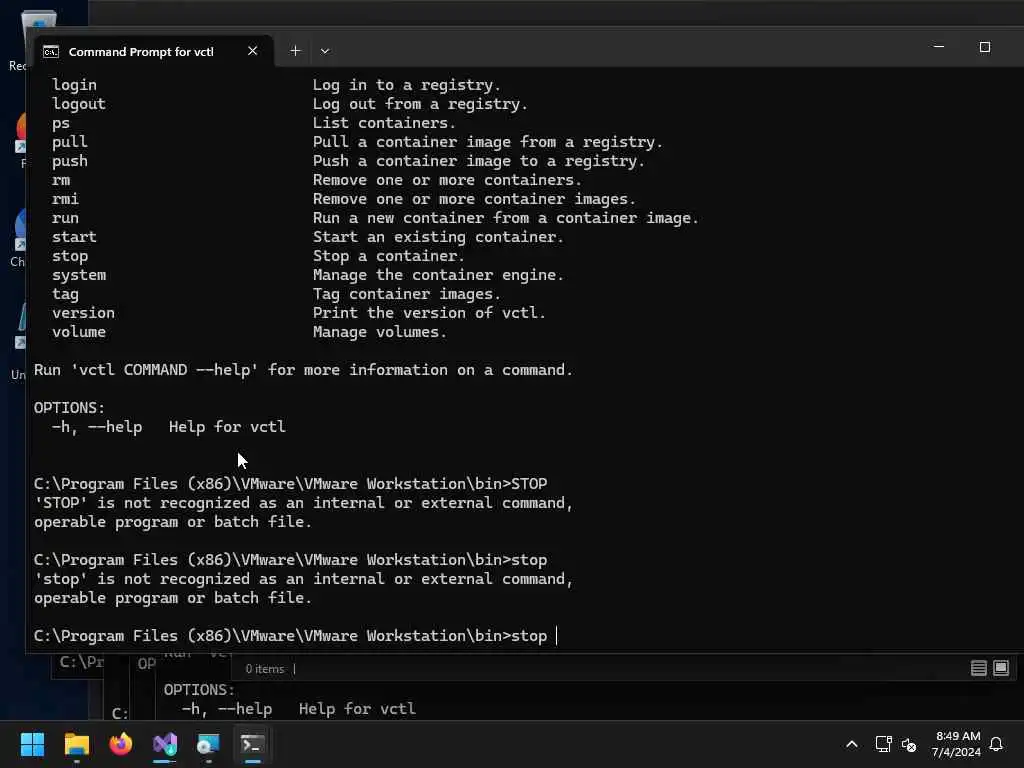Click the "Run 'vctl COMMAND --help'" line
Viewport: 1024px width, 768px height.
point(303,370)
